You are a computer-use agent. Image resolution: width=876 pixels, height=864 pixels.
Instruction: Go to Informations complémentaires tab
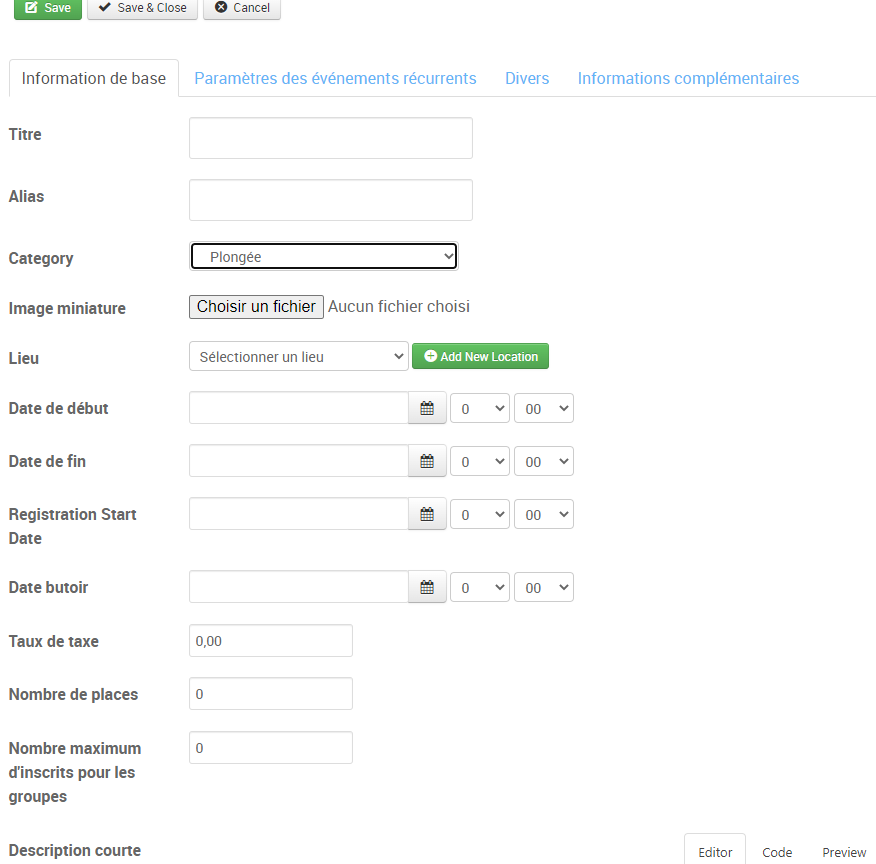point(688,78)
